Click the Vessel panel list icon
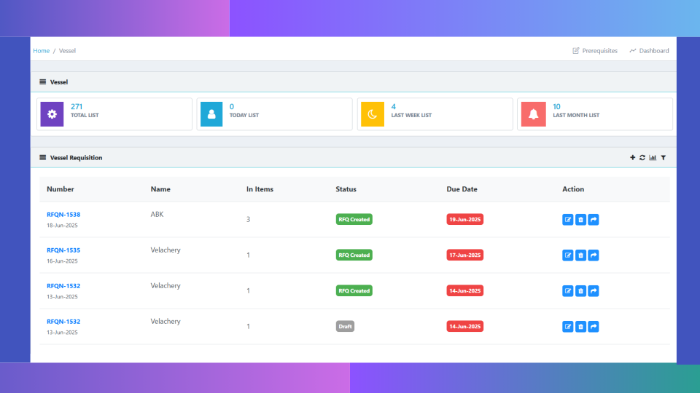 pyautogui.click(x=42, y=82)
